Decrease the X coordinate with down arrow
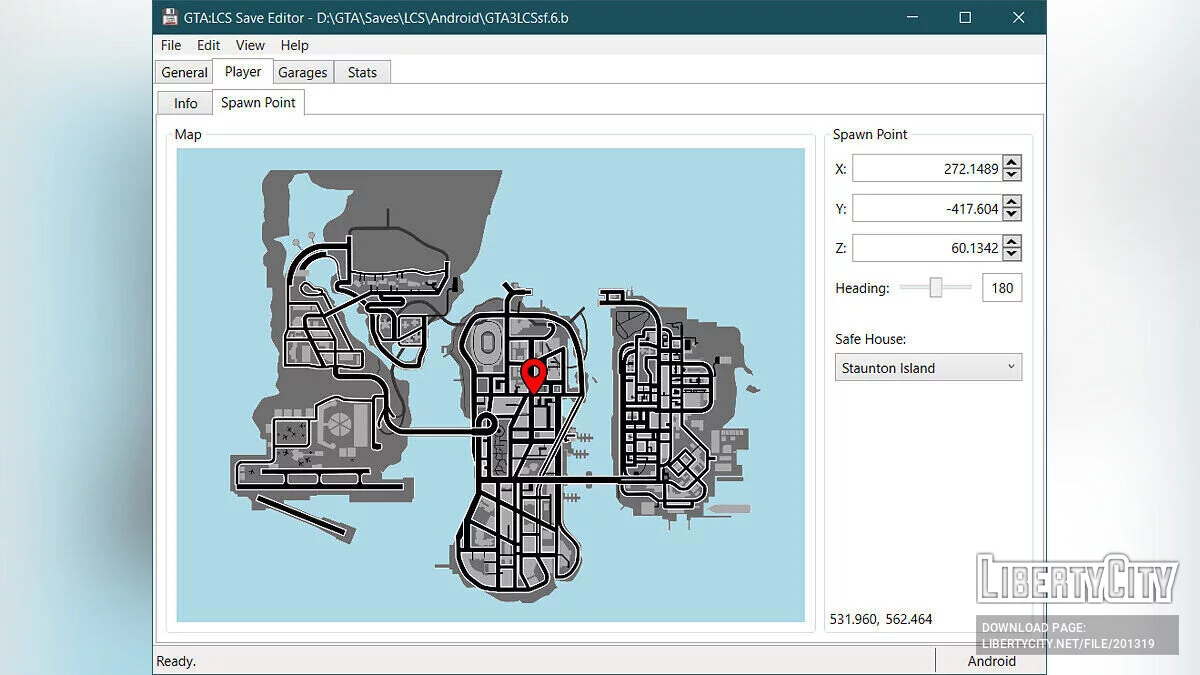Viewport: 1200px width, 675px height. pos(1012,175)
